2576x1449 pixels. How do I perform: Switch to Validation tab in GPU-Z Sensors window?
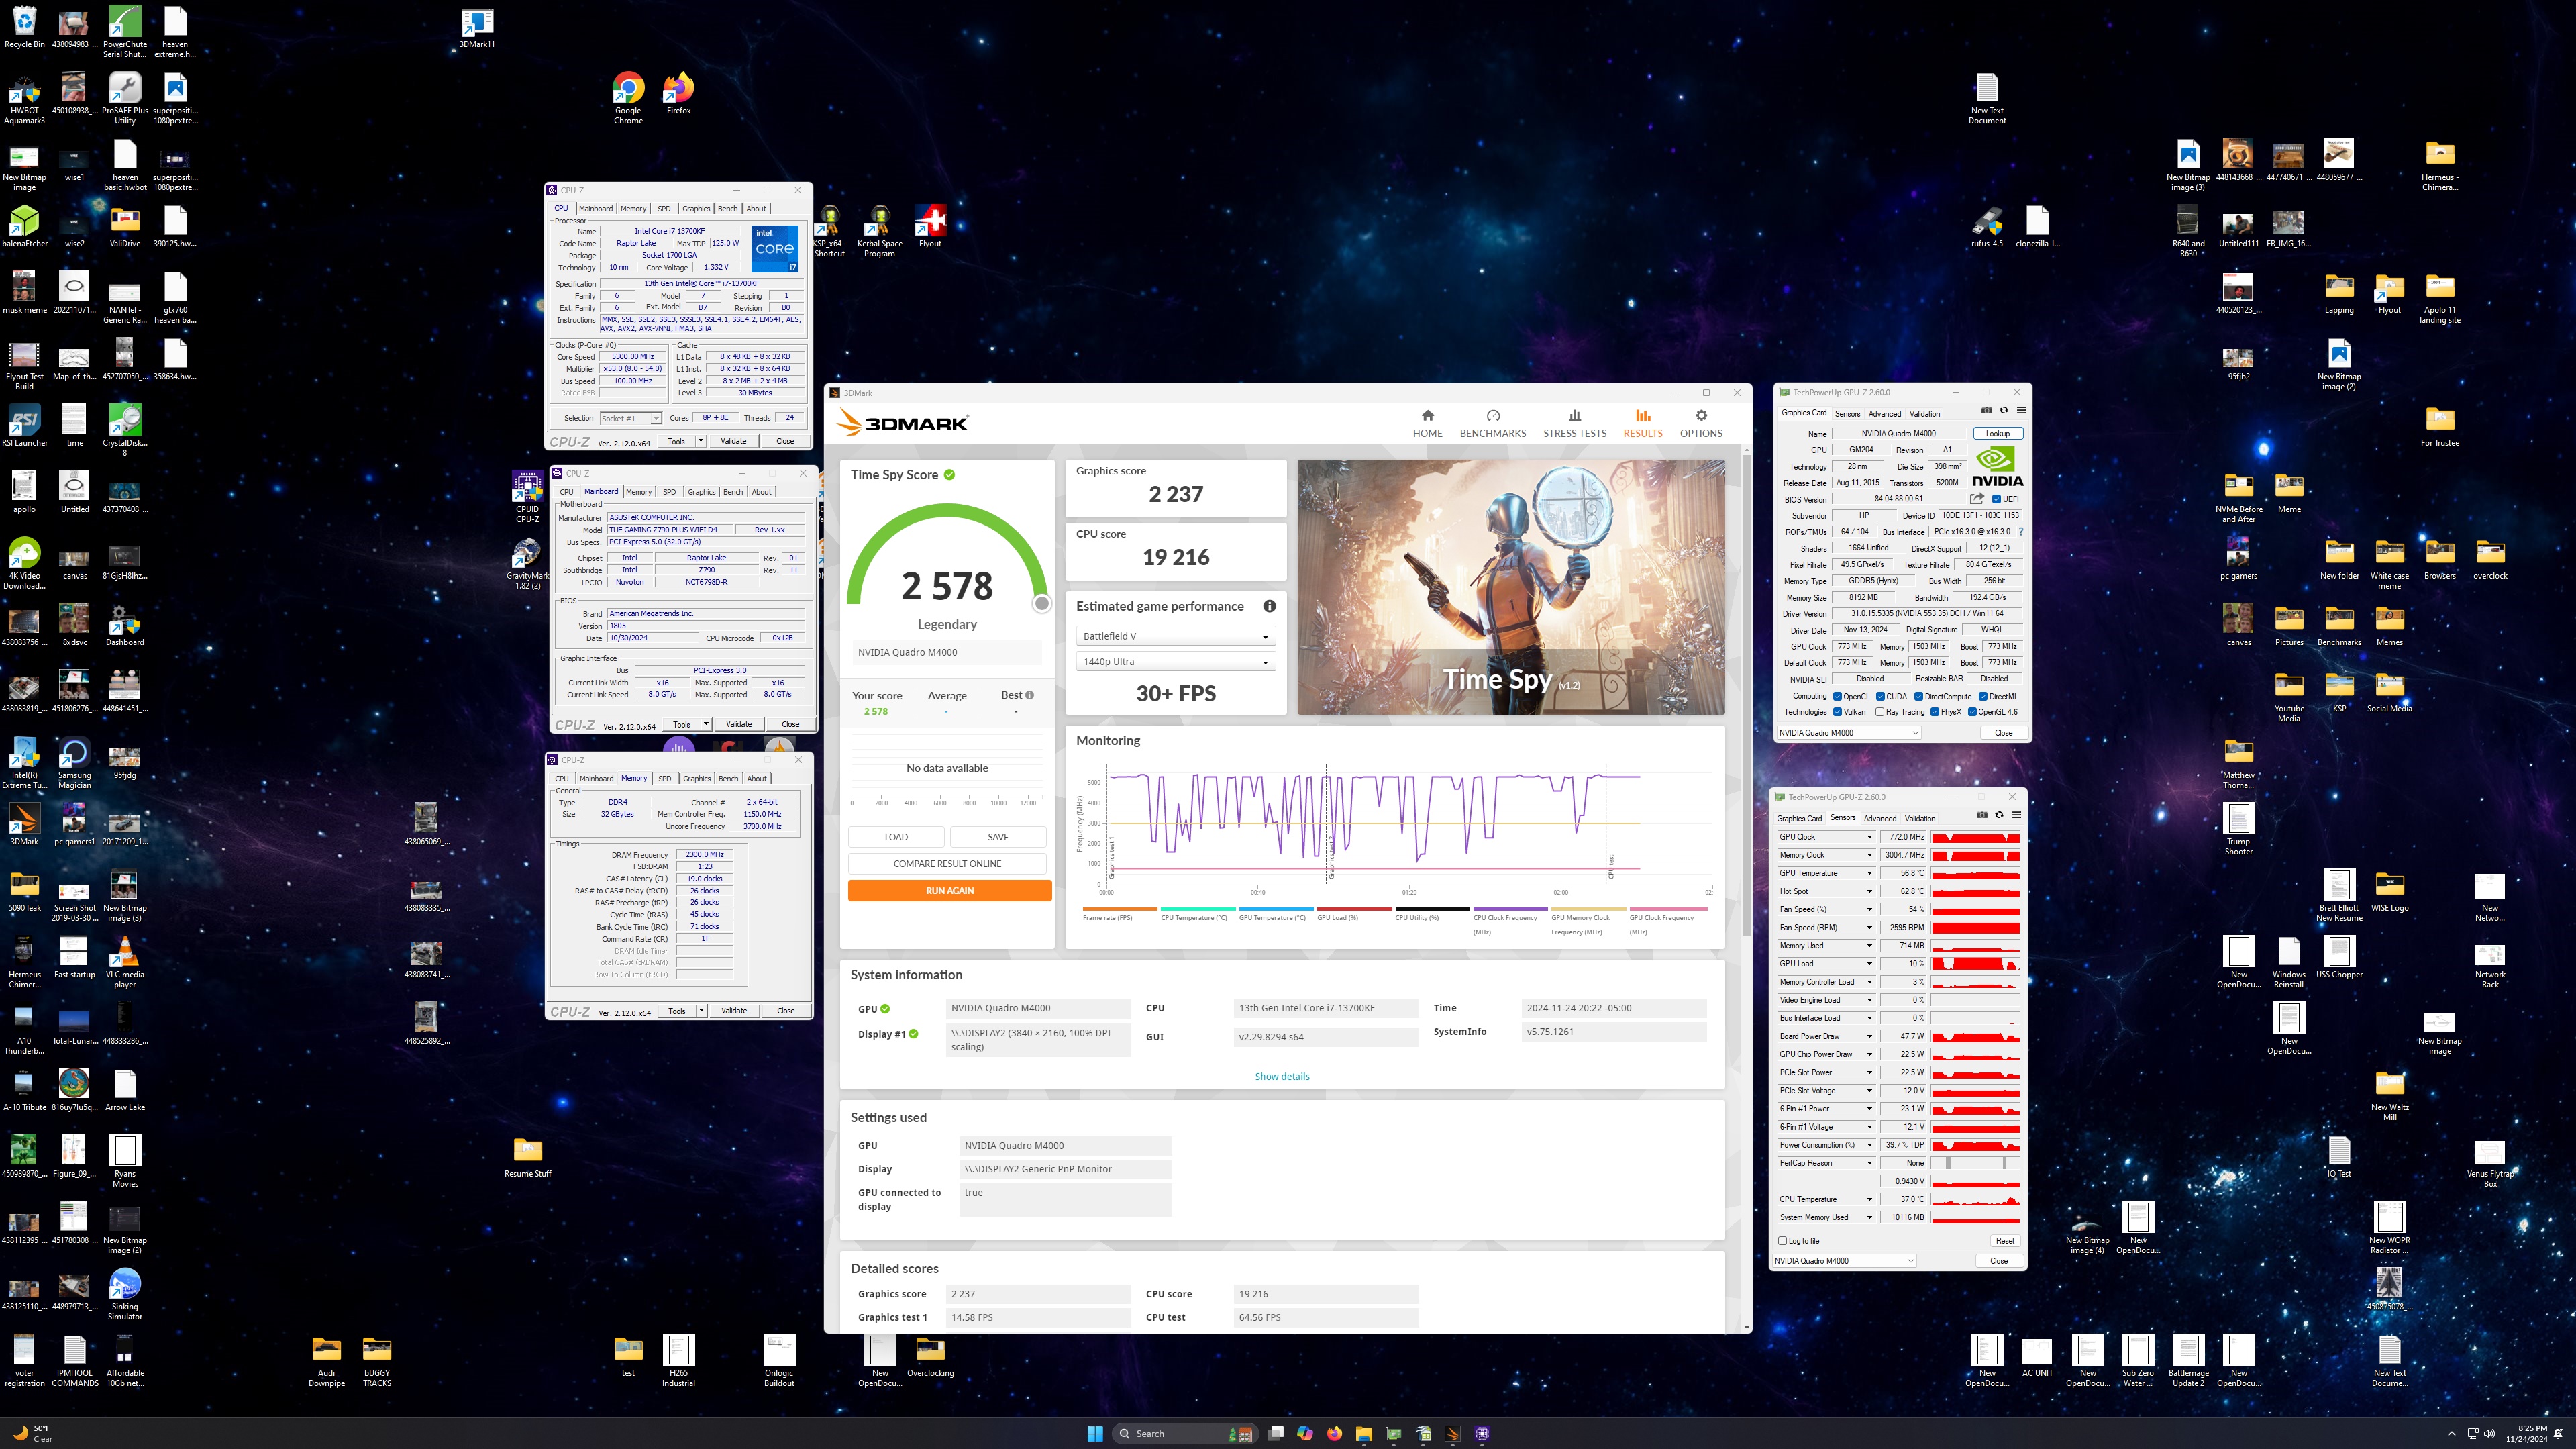click(1919, 818)
